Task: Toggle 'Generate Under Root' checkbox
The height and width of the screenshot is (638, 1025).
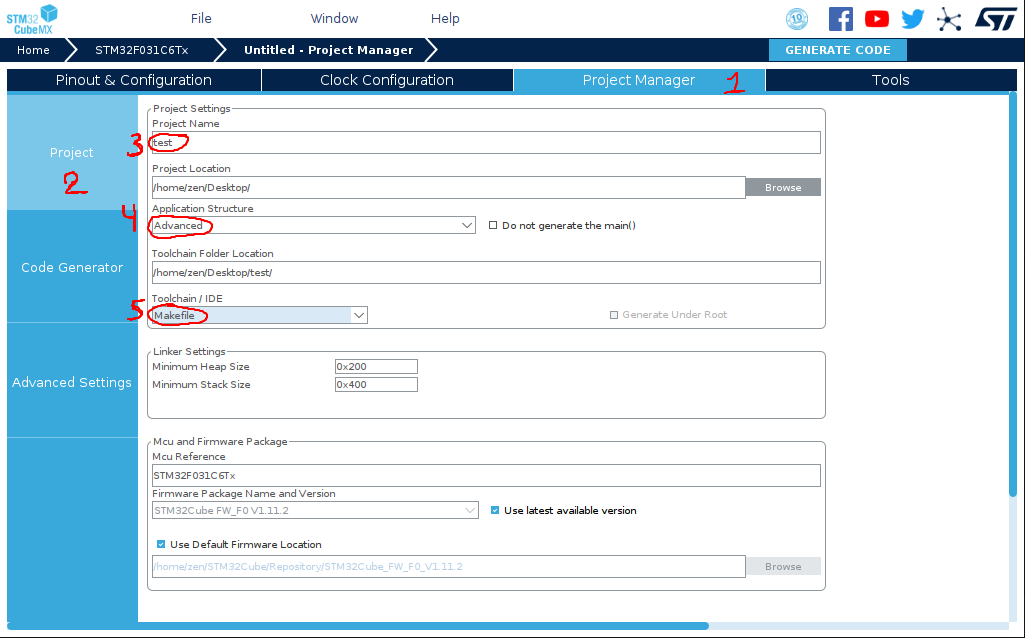Action: pos(614,314)
